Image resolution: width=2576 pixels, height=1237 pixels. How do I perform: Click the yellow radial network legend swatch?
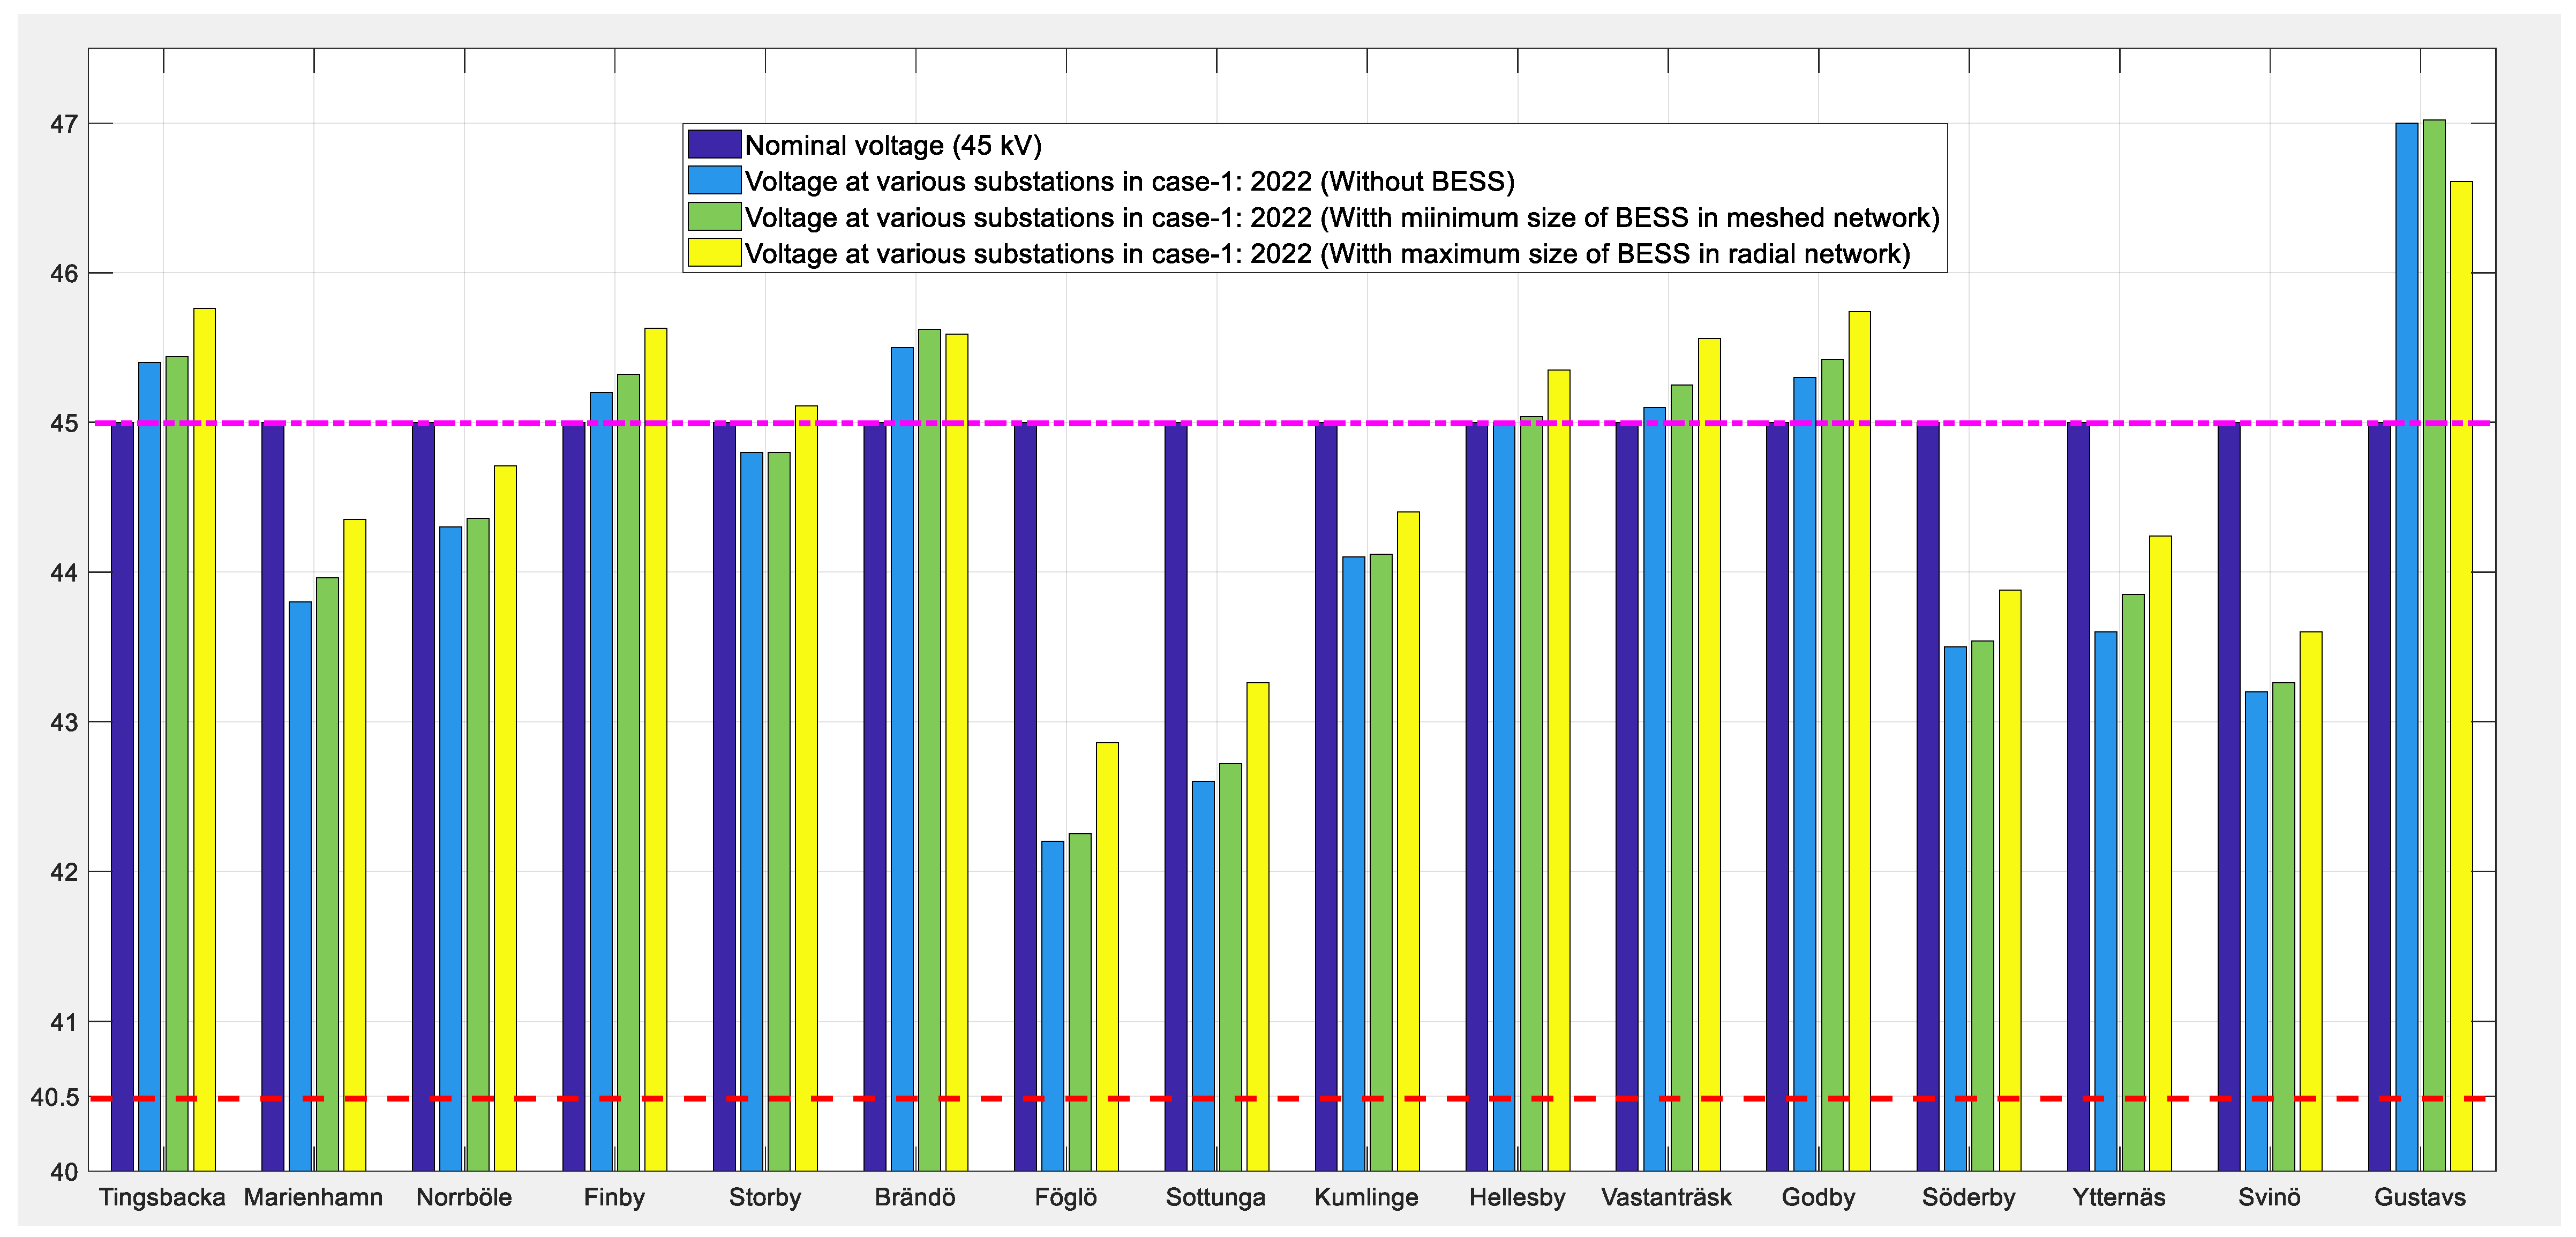[x=714, y=253]
